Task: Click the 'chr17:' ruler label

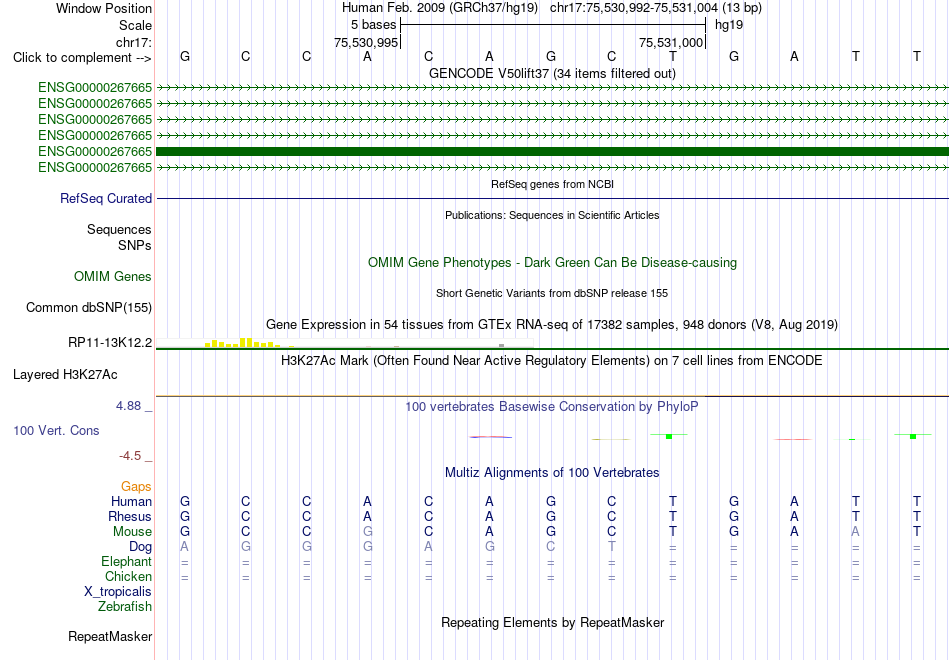Action: [x=134, y=42]
